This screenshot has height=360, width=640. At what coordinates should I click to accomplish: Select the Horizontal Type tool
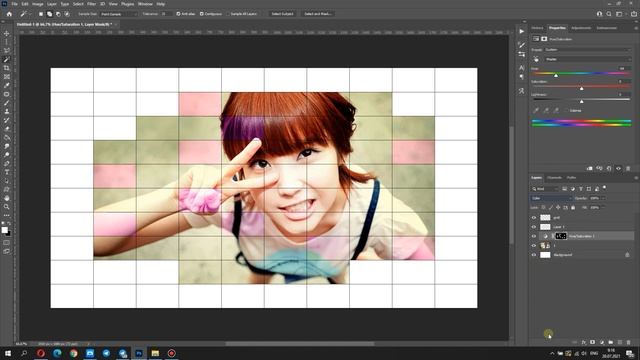pyautogui.click(x=7, y=172)
